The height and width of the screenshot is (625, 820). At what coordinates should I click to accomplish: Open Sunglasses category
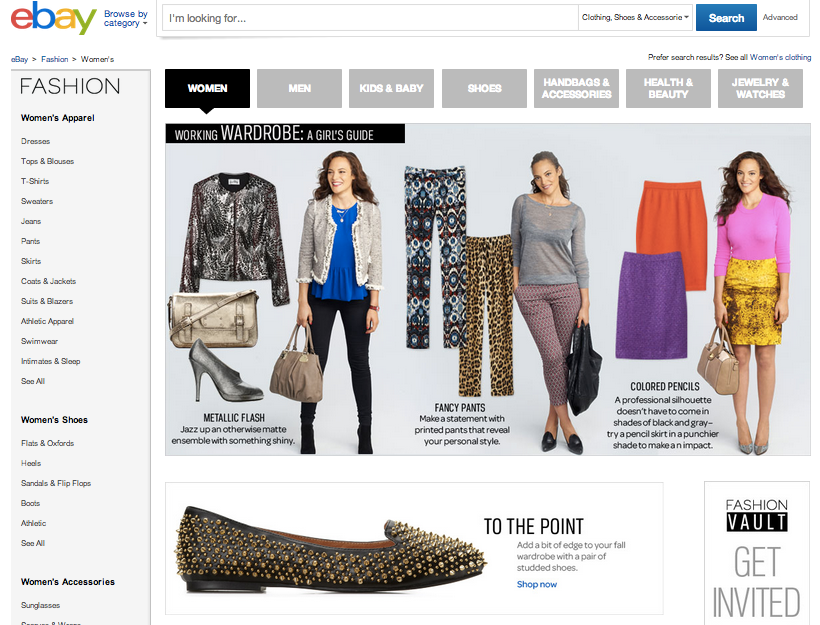[40, 605]
